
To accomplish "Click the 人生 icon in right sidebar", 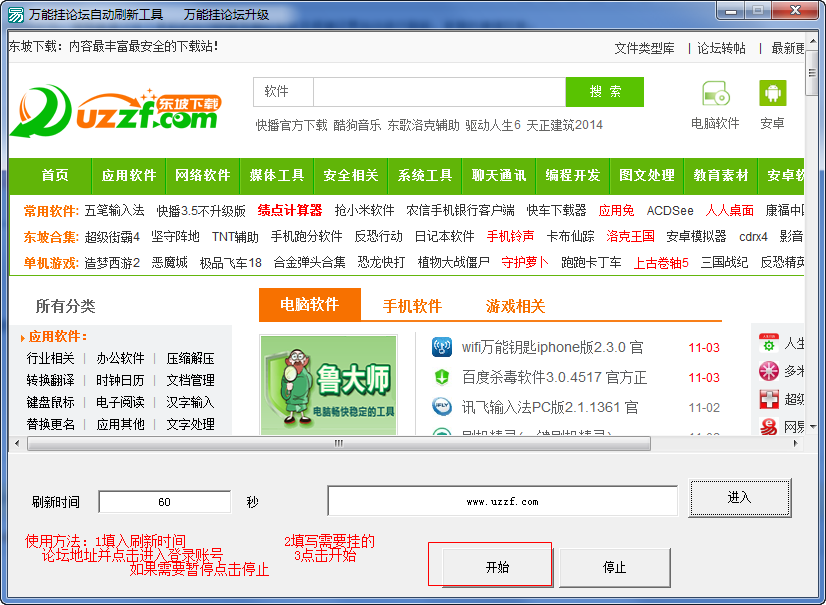I will (x=769, y=344).
